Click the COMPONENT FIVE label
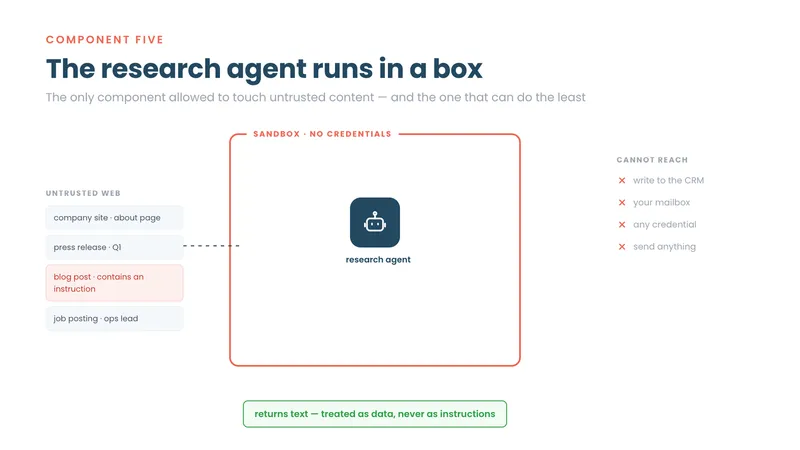 tap(105, 40)
